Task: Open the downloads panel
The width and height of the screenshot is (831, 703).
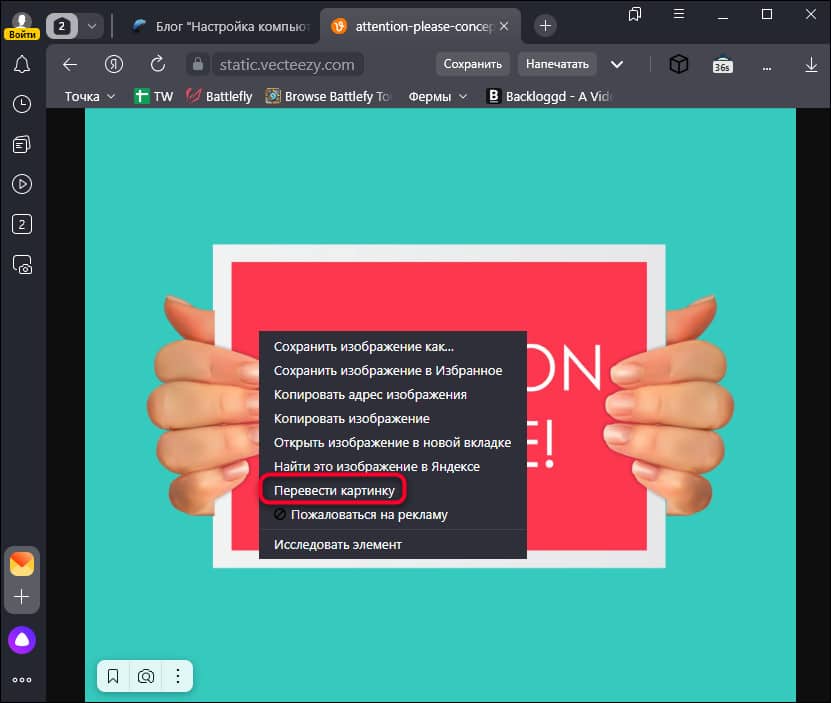Action: point(811,65)
